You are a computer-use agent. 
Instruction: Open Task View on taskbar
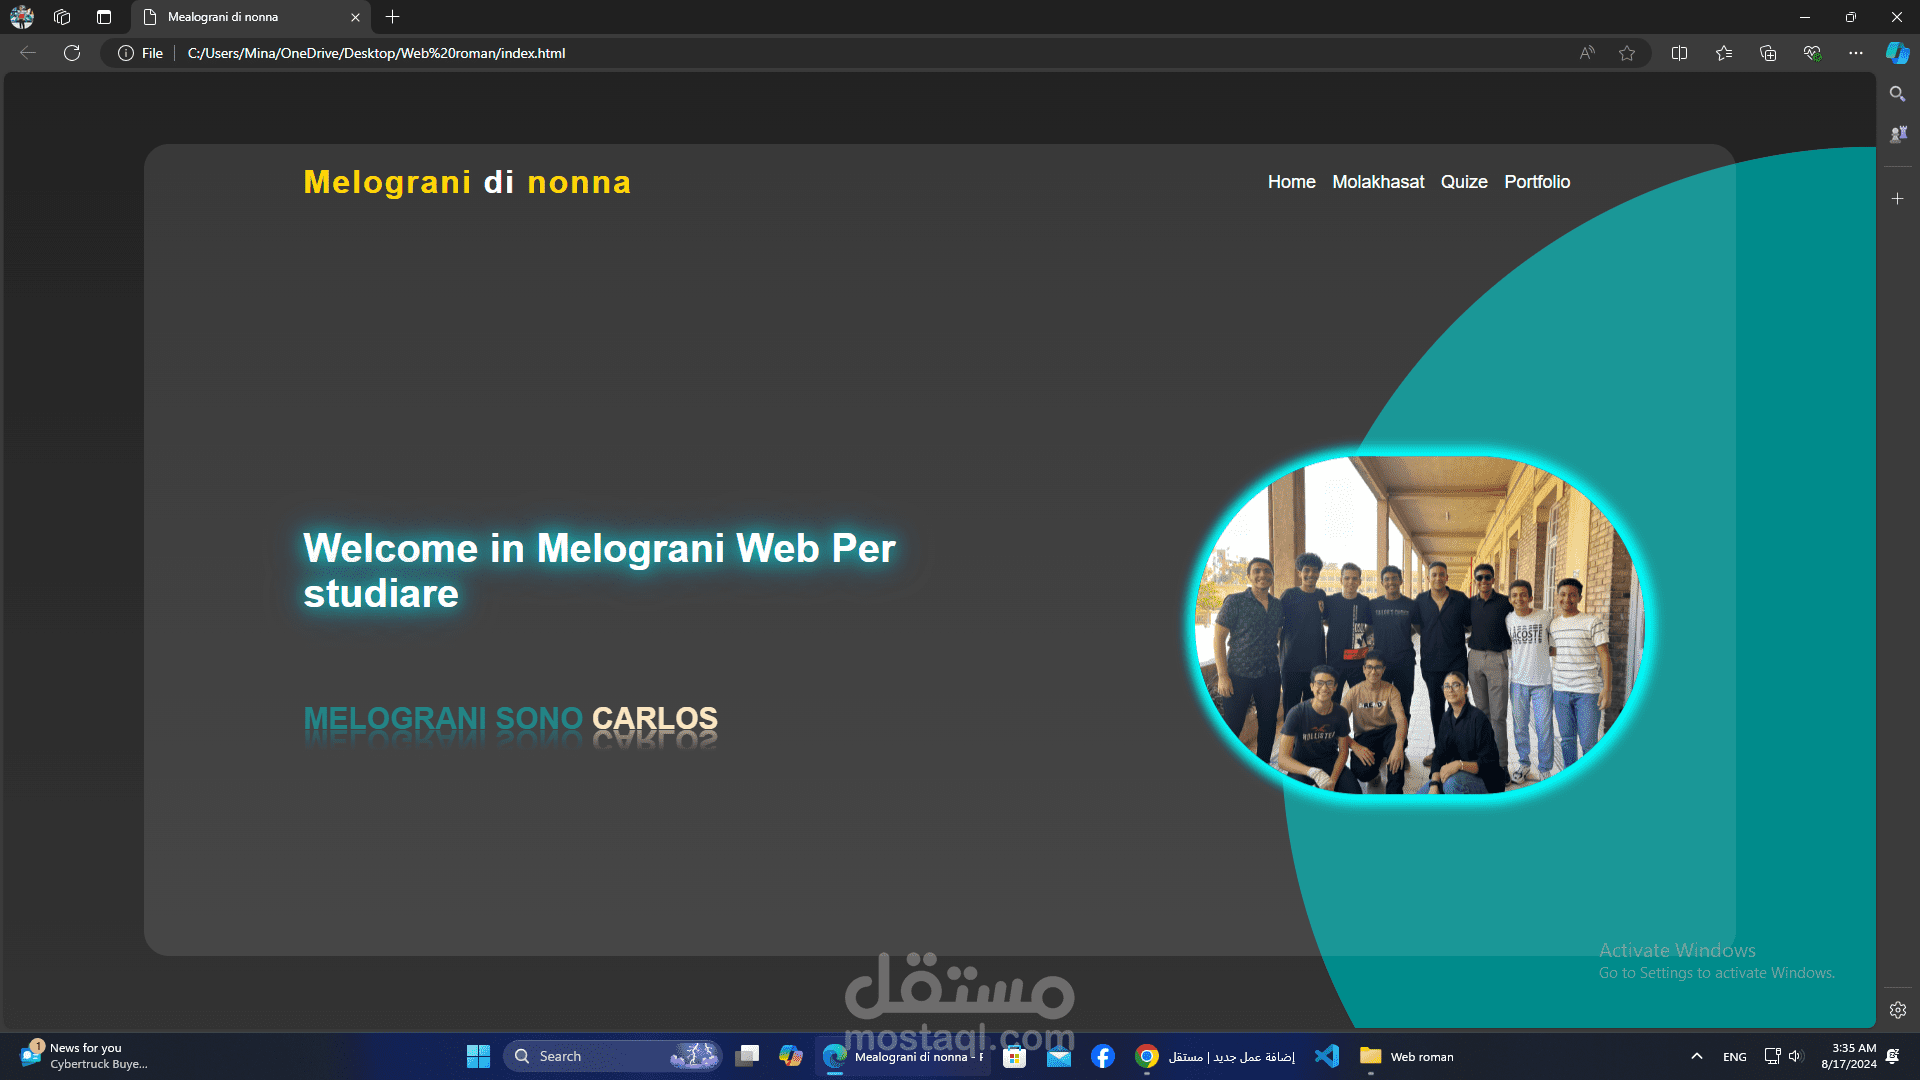[x=747, y=1056]
